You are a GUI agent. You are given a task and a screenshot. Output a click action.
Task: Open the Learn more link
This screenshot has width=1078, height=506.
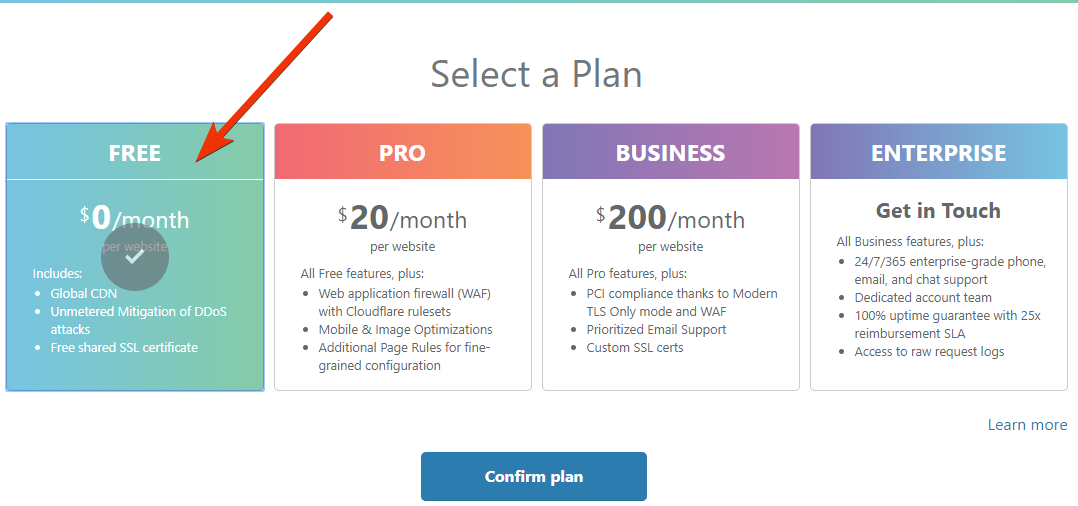click(1027, 425)
